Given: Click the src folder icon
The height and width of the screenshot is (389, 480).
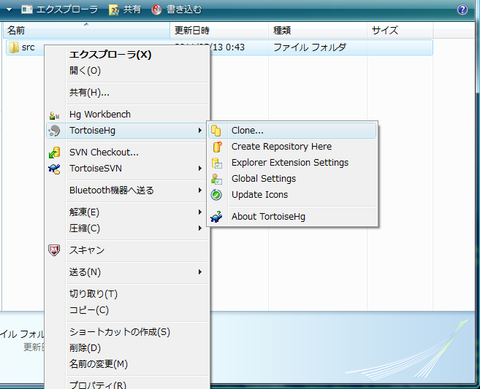Looking at the screenshot, I should pyautogui.click(x=14, y=47).
